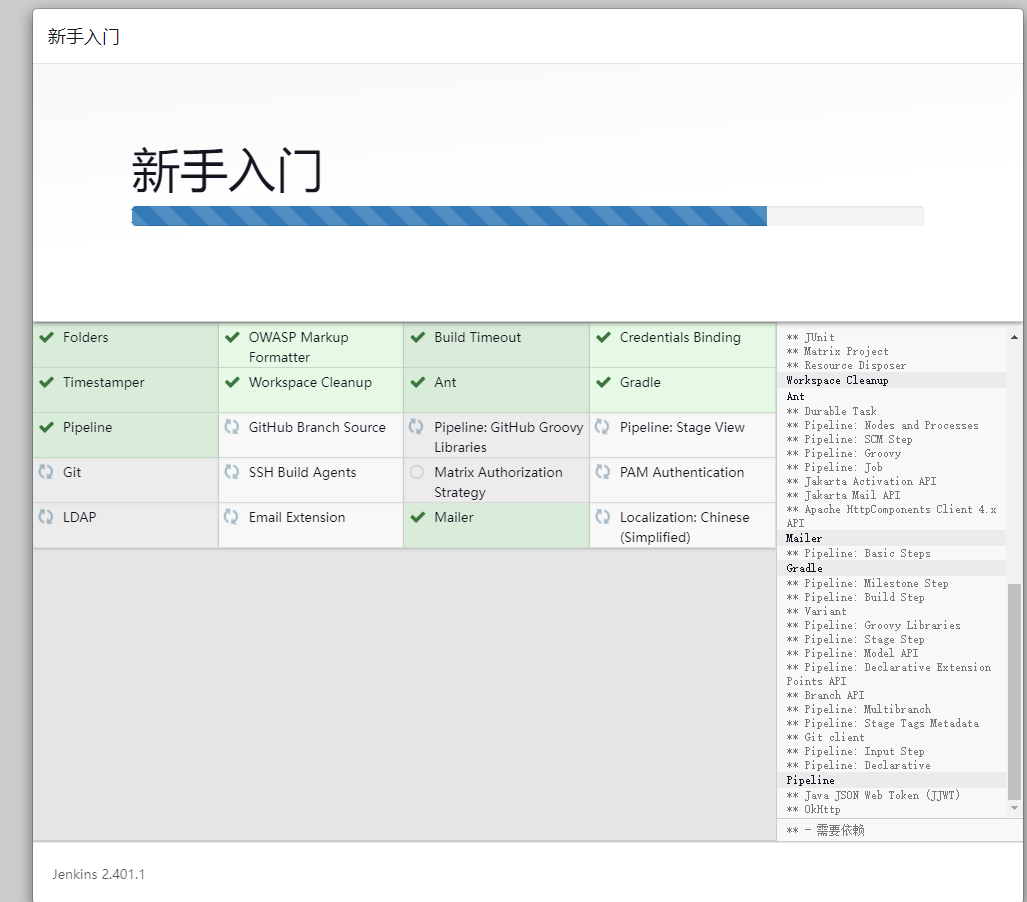This screenshot has height=902, width=1027.
Task: Click the "Credentials Binding" plugin label
Action: (x=680, y=337)
